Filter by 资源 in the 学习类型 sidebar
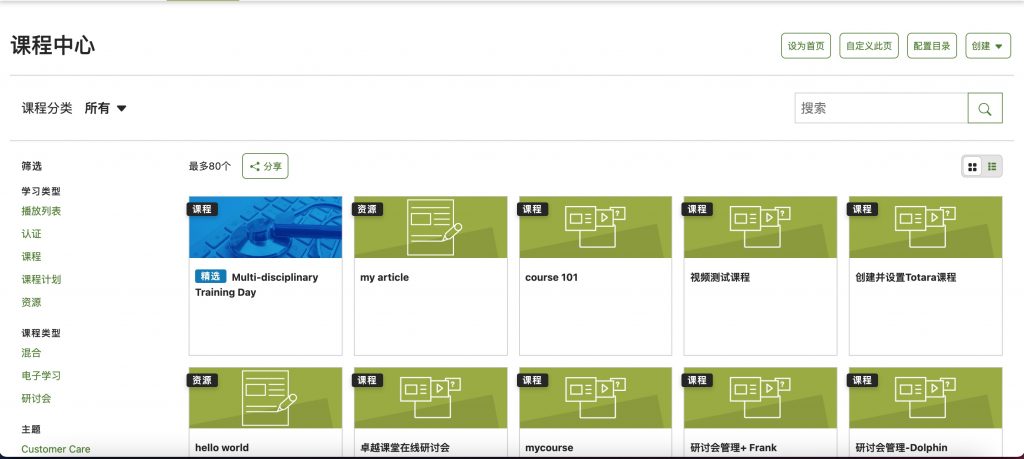This screenshot has width=1024, height=459. point(31,302)
